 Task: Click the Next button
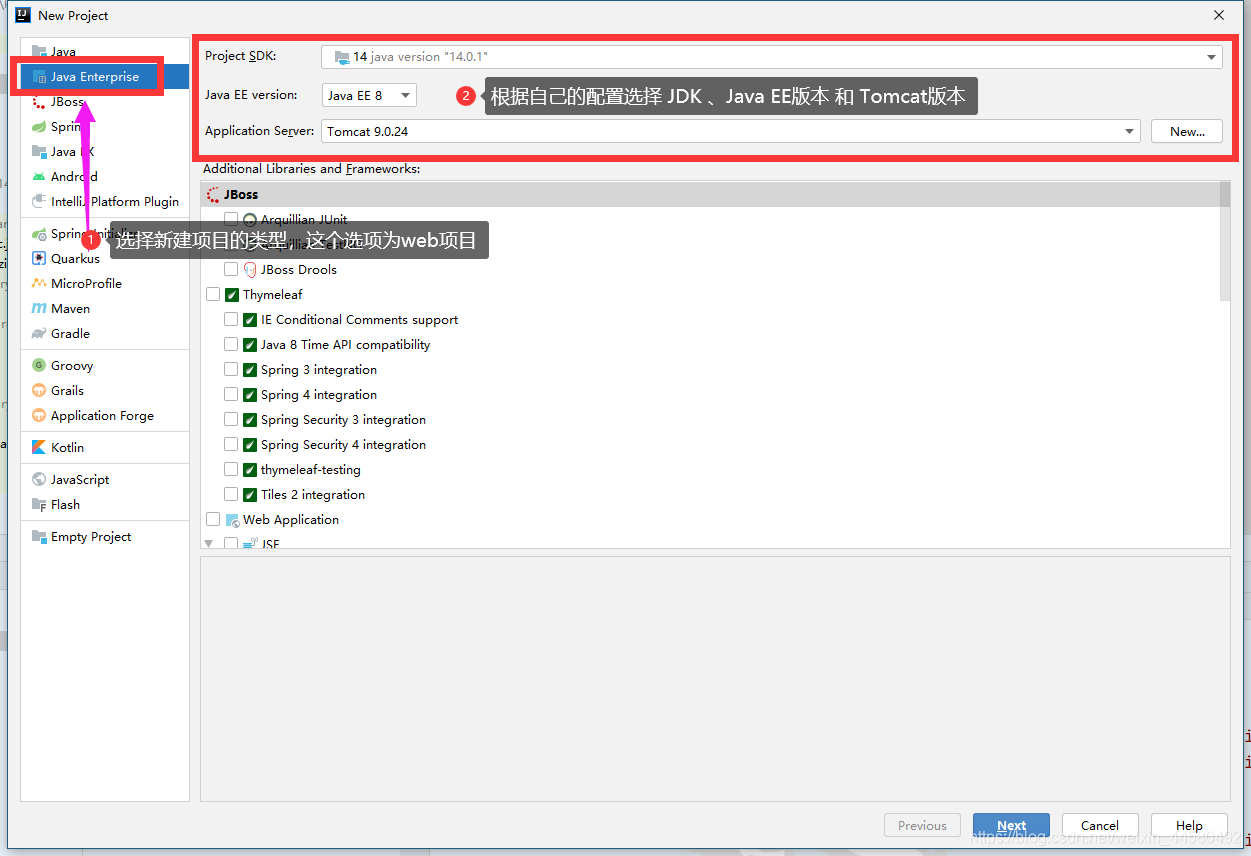[1011, 826]
